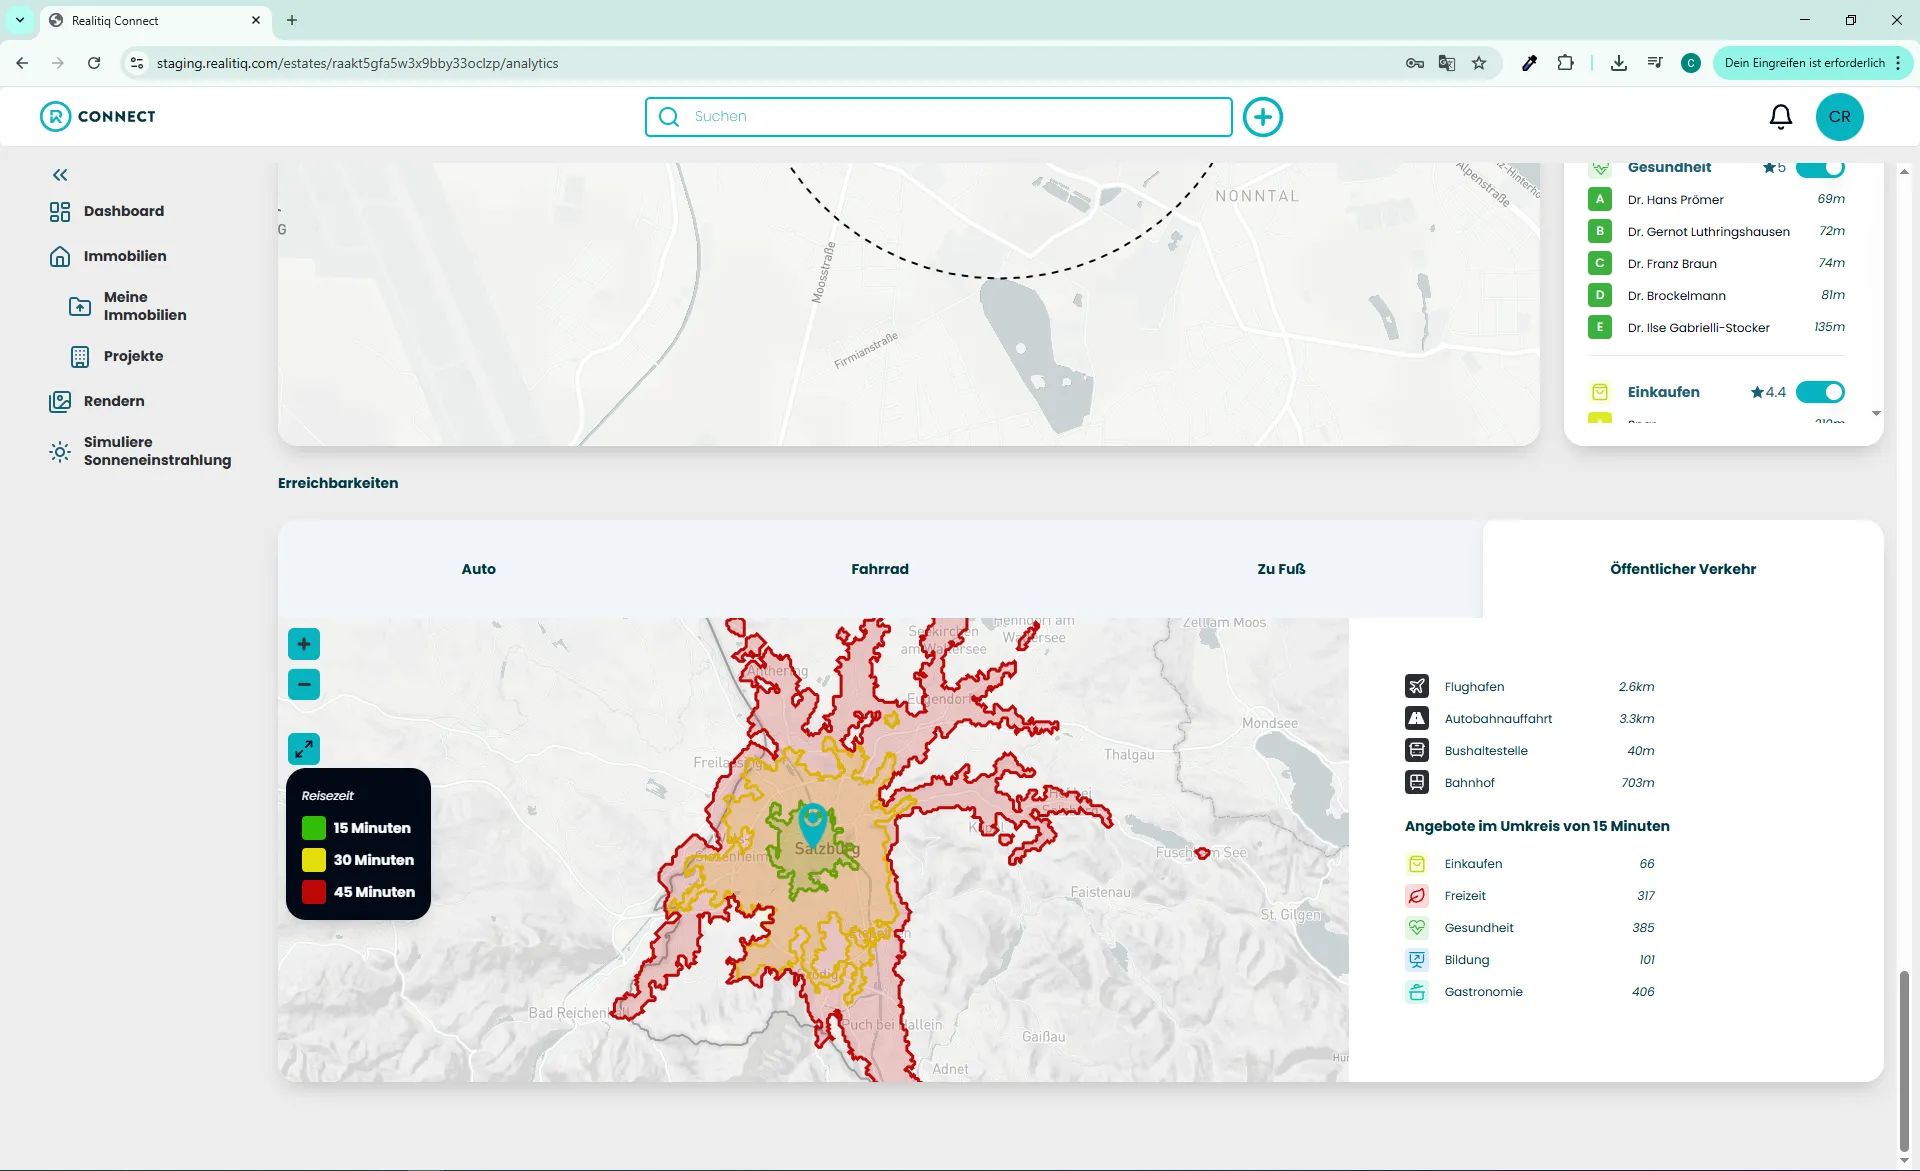
Task: Click the page vertical scrollbar thumb
Action: [1904, 1060]
